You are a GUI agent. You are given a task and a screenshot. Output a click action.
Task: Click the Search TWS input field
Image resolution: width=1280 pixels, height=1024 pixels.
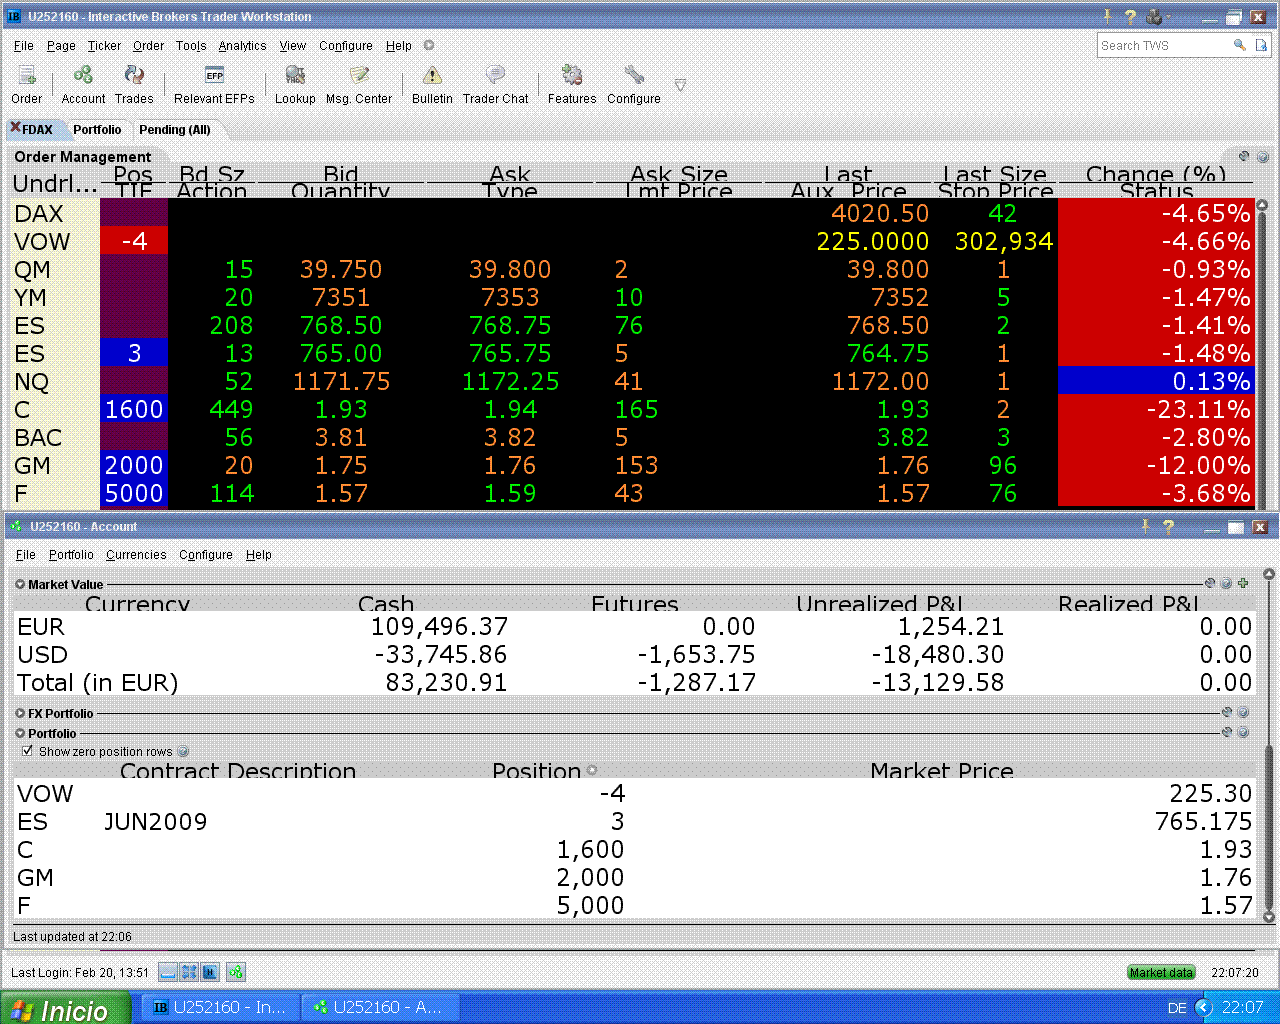pyautogui.click(x=1165, y=45)
